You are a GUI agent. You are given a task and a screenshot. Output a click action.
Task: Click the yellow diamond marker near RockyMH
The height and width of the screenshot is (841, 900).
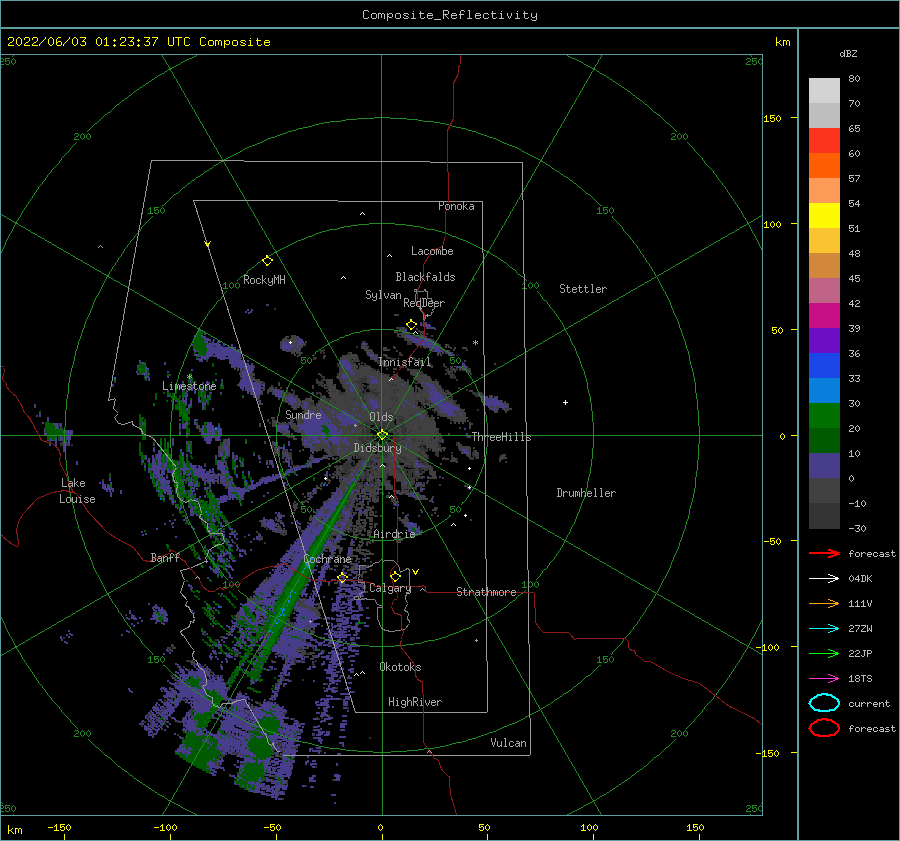(x=267, y=261)
